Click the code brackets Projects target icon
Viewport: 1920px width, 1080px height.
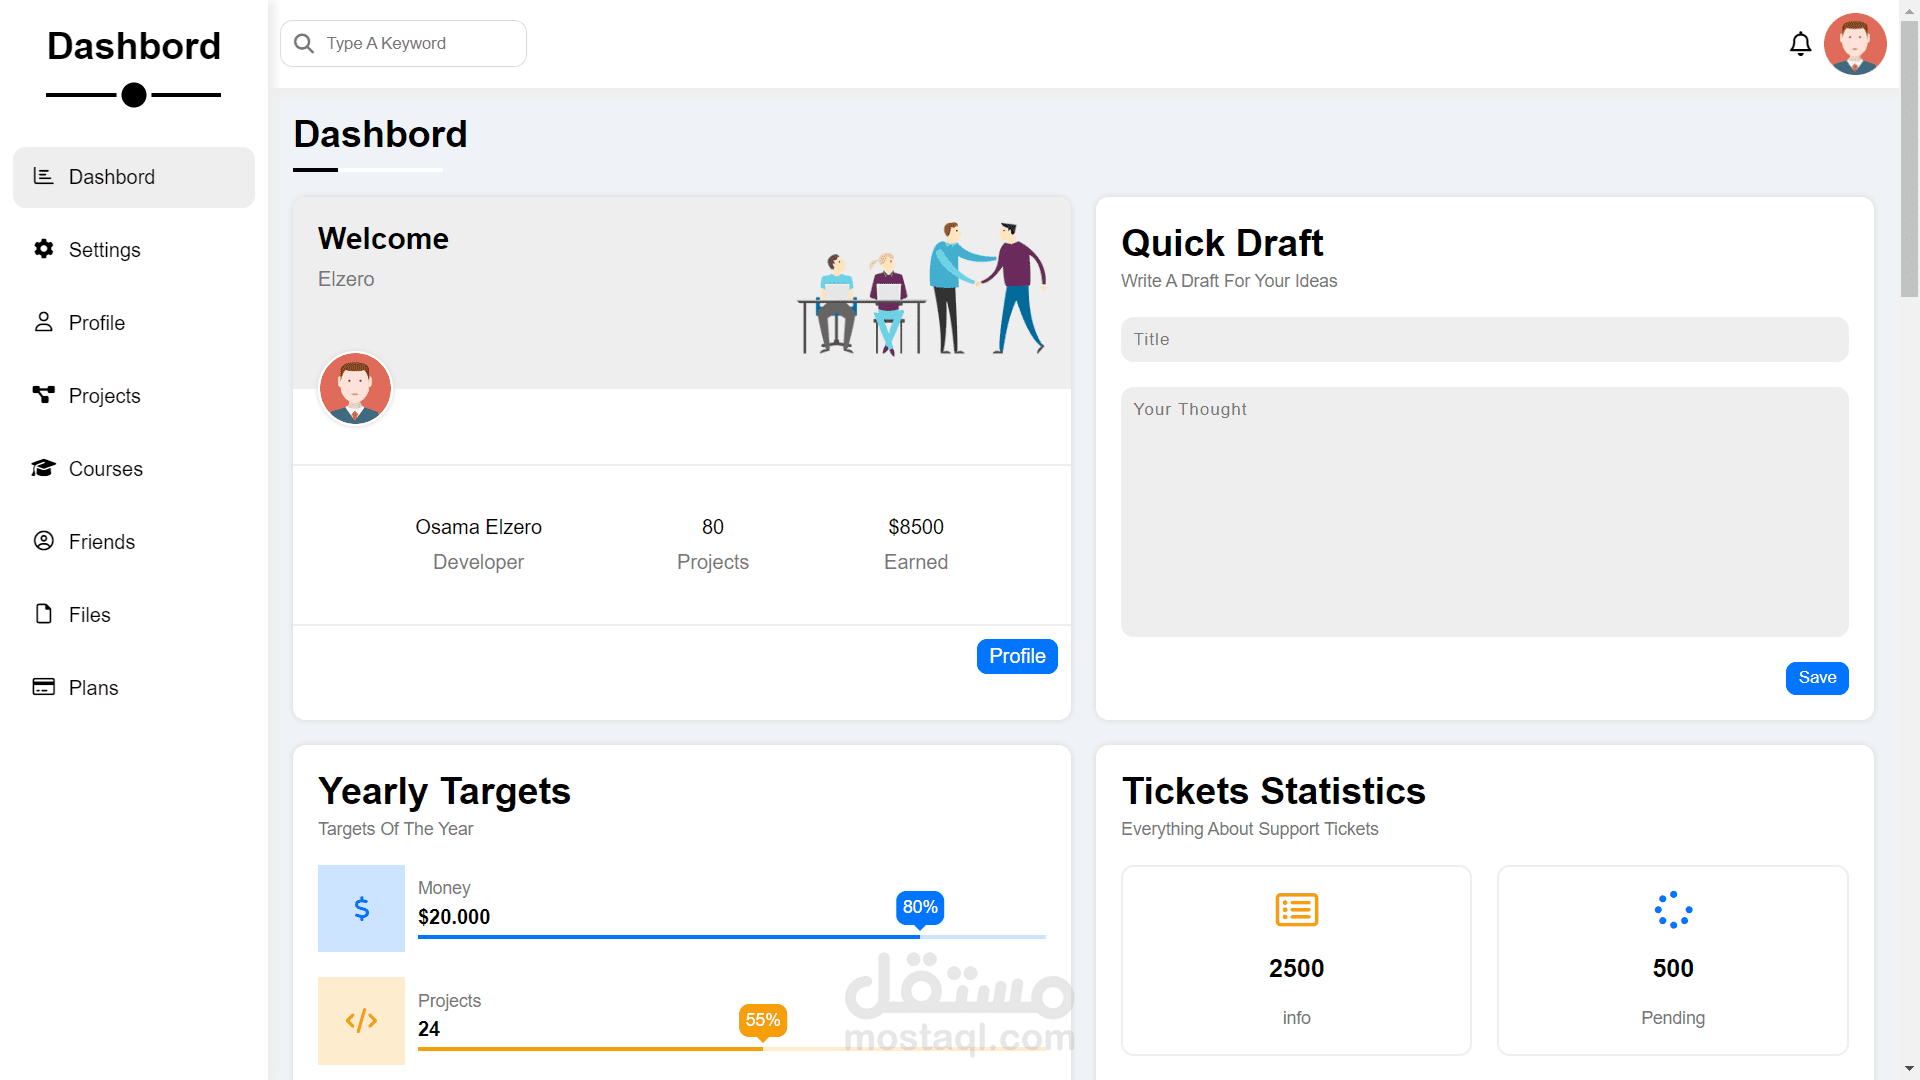[x=361, y=1020]
